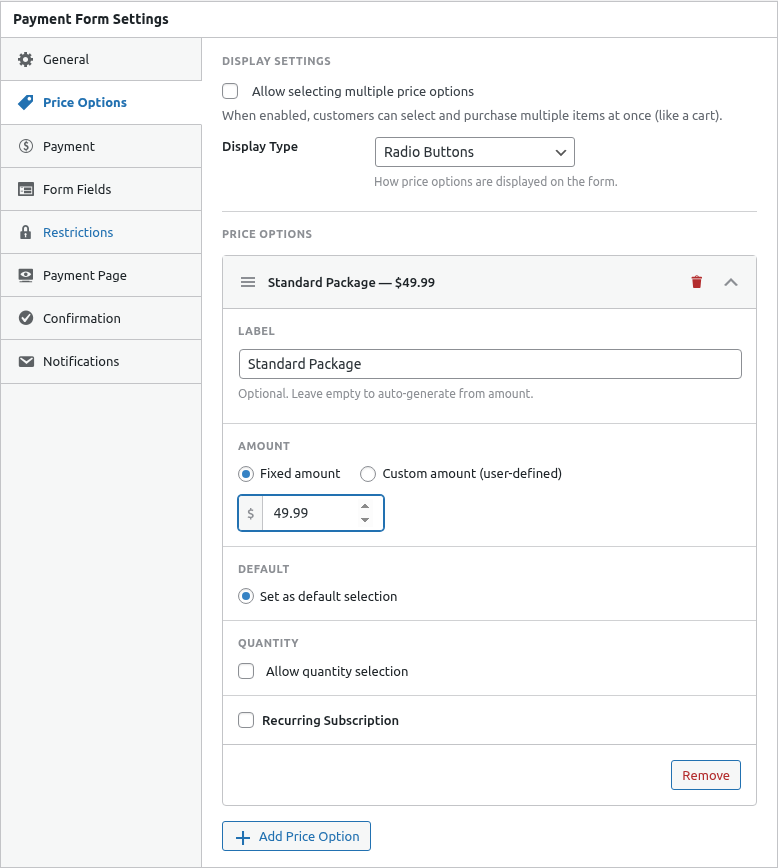
Task: Check Allow quantity selection
Action: 246,671
